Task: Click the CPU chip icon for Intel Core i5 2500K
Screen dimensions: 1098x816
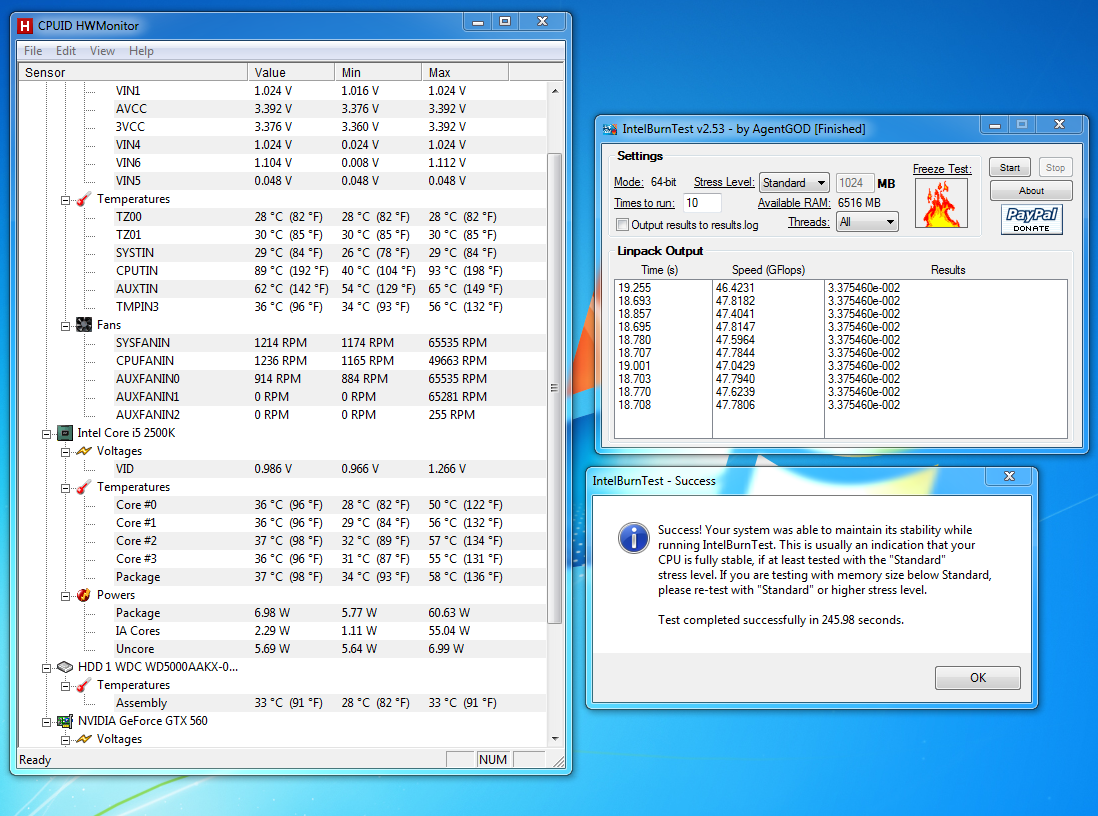Action: (x=65, y=433)
